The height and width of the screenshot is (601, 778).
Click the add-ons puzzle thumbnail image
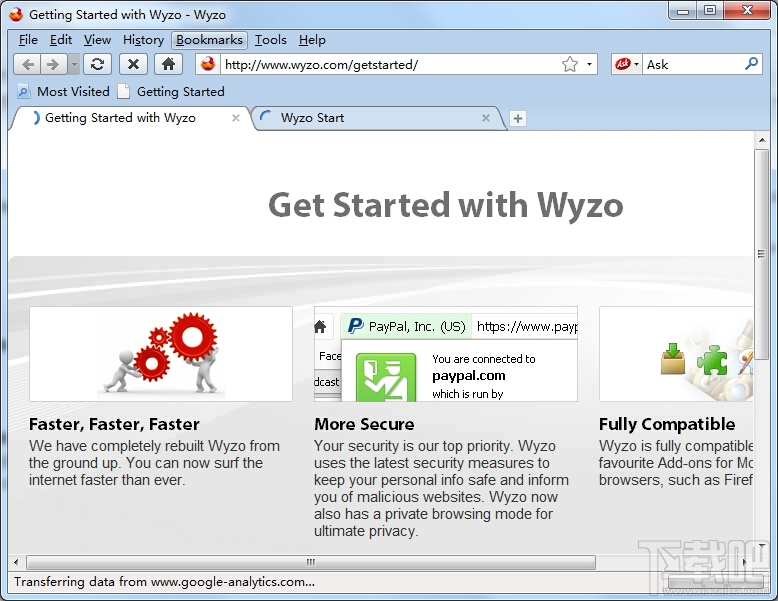pyautogui.click(x=676, y=354)
